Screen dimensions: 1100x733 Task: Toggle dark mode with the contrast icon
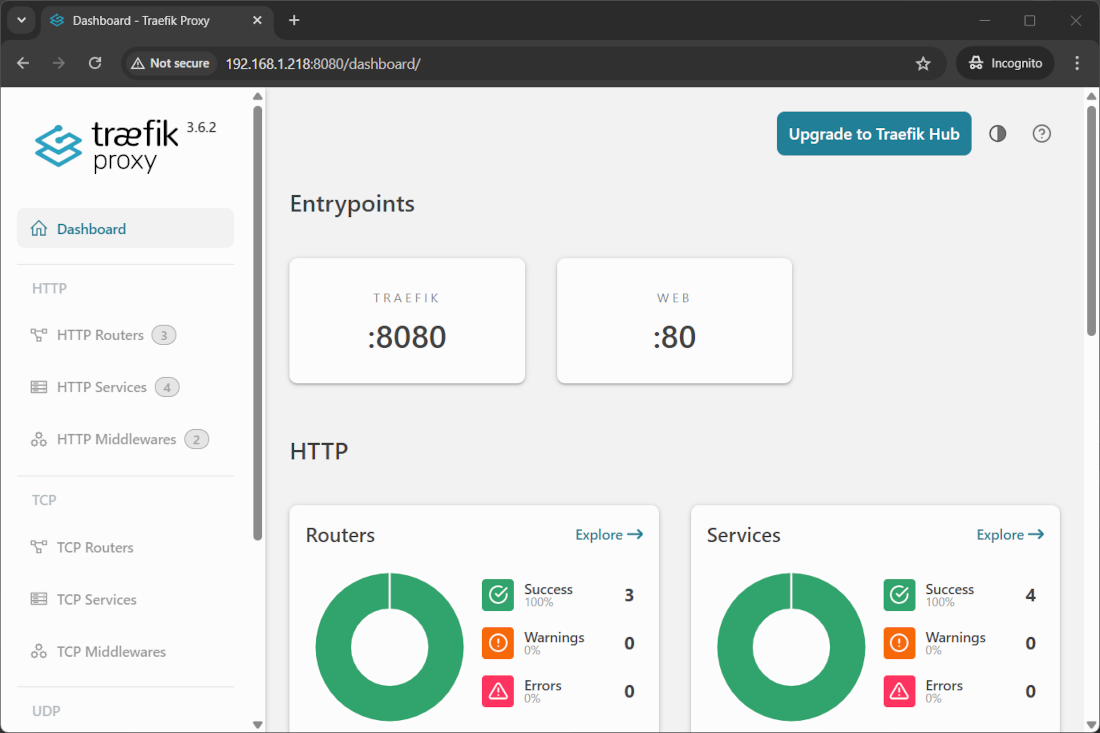click(x=997, y=133)
